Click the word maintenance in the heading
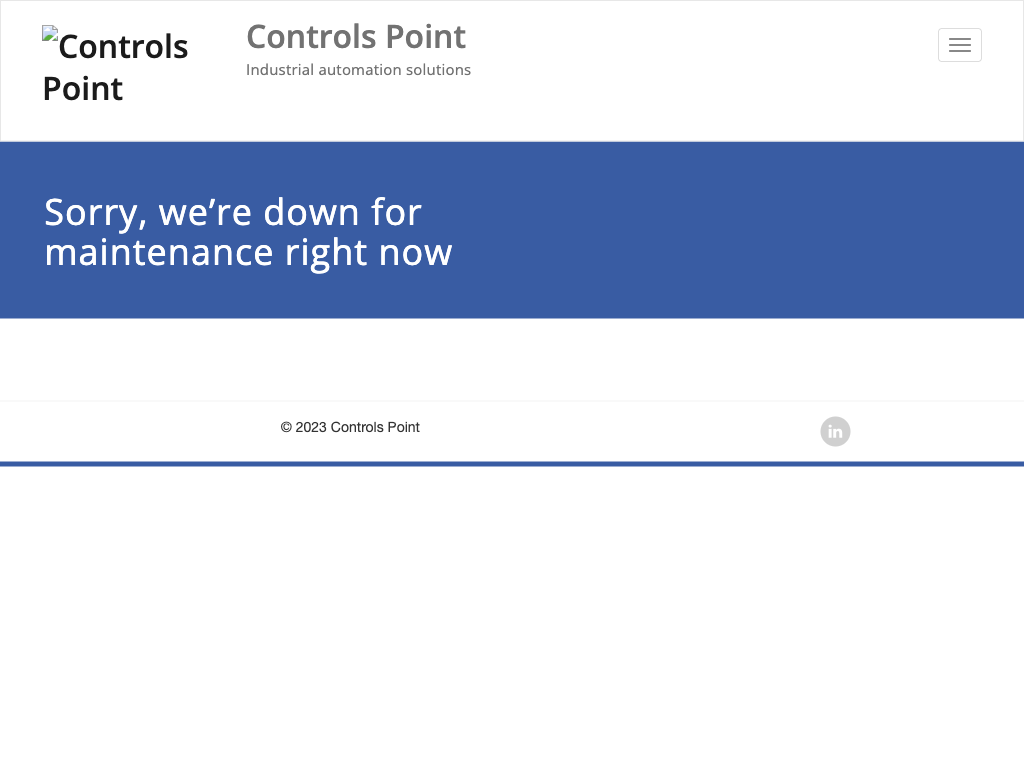The height and width of the screenshot is (768, 1024). click(159, 252)
